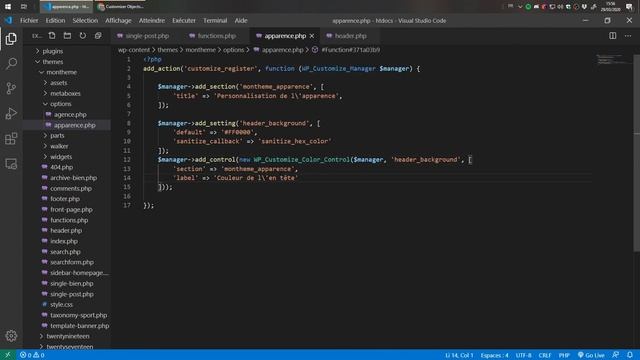Expand the parts folder
640x360 pixels.
57,136
